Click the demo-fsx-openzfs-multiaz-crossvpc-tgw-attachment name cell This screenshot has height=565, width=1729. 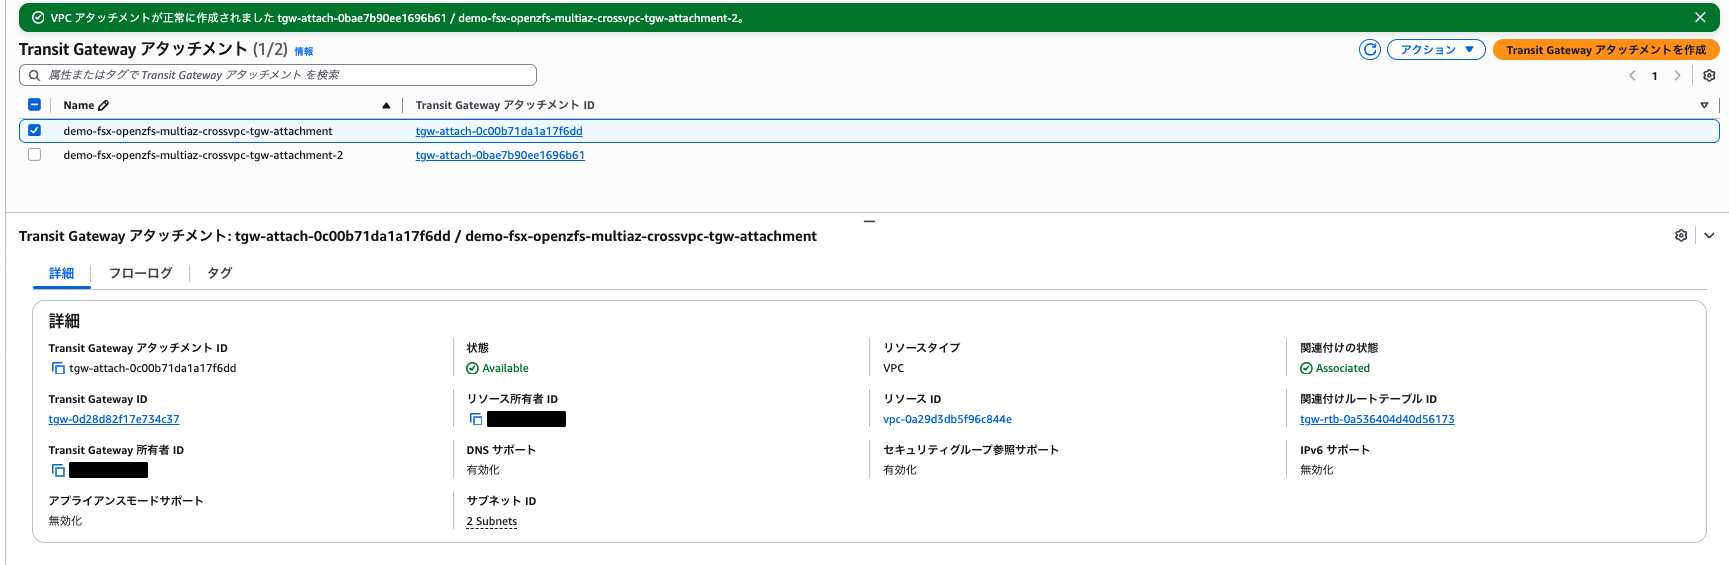point(198,131)
